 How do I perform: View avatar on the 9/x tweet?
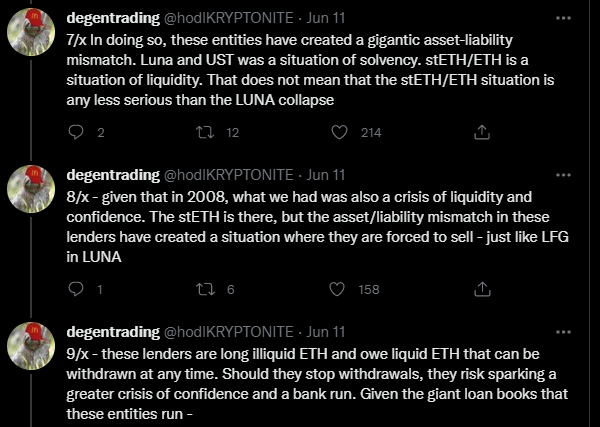click(31, 346)
